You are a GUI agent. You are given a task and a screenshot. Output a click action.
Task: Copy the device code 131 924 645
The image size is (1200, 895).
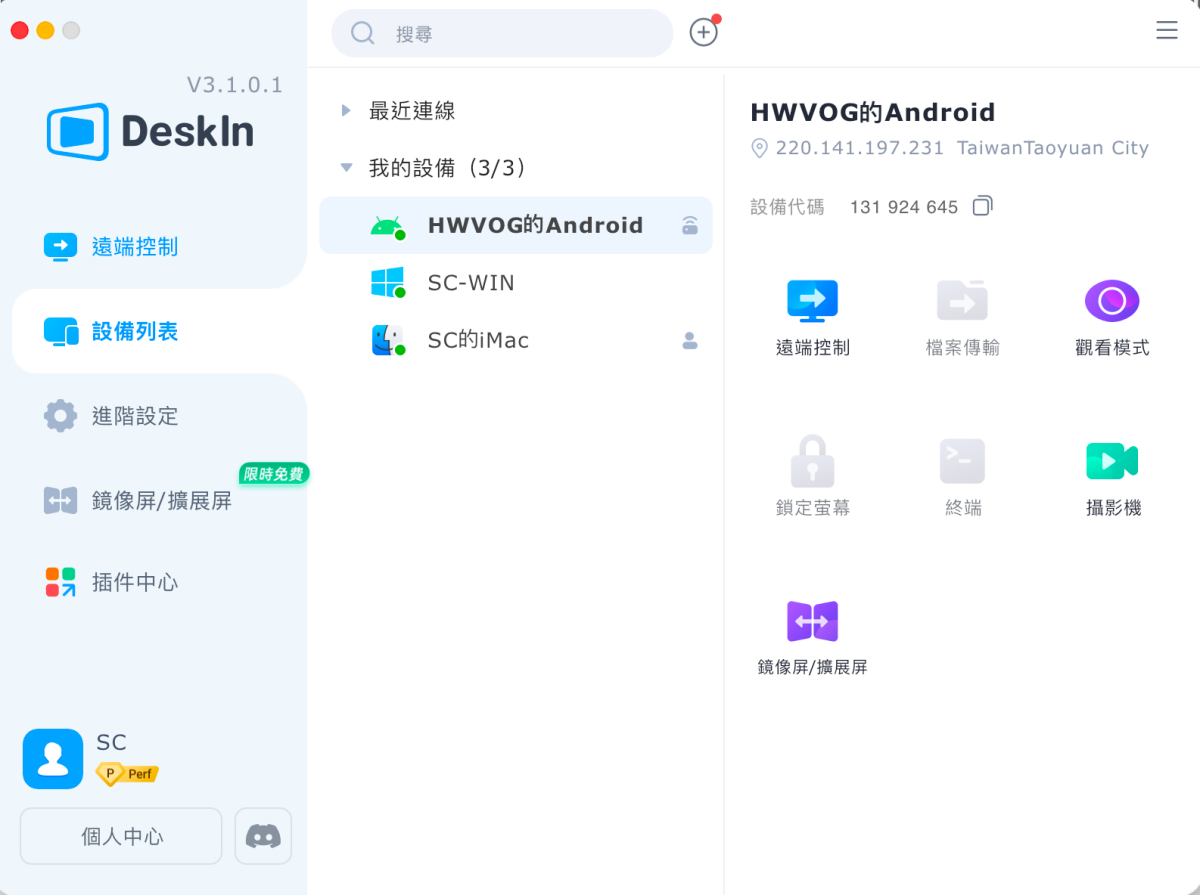pyautogui.click(x=982, y=206)
